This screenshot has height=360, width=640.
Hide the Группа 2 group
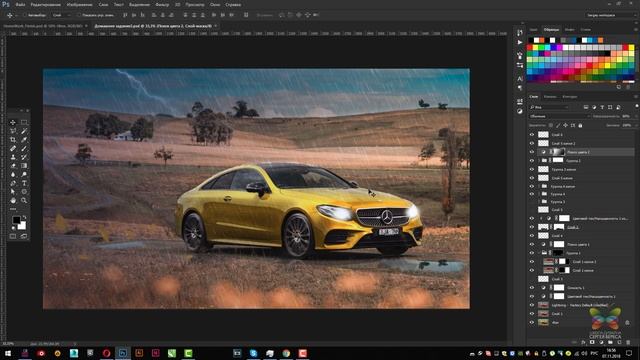(531, 160)
